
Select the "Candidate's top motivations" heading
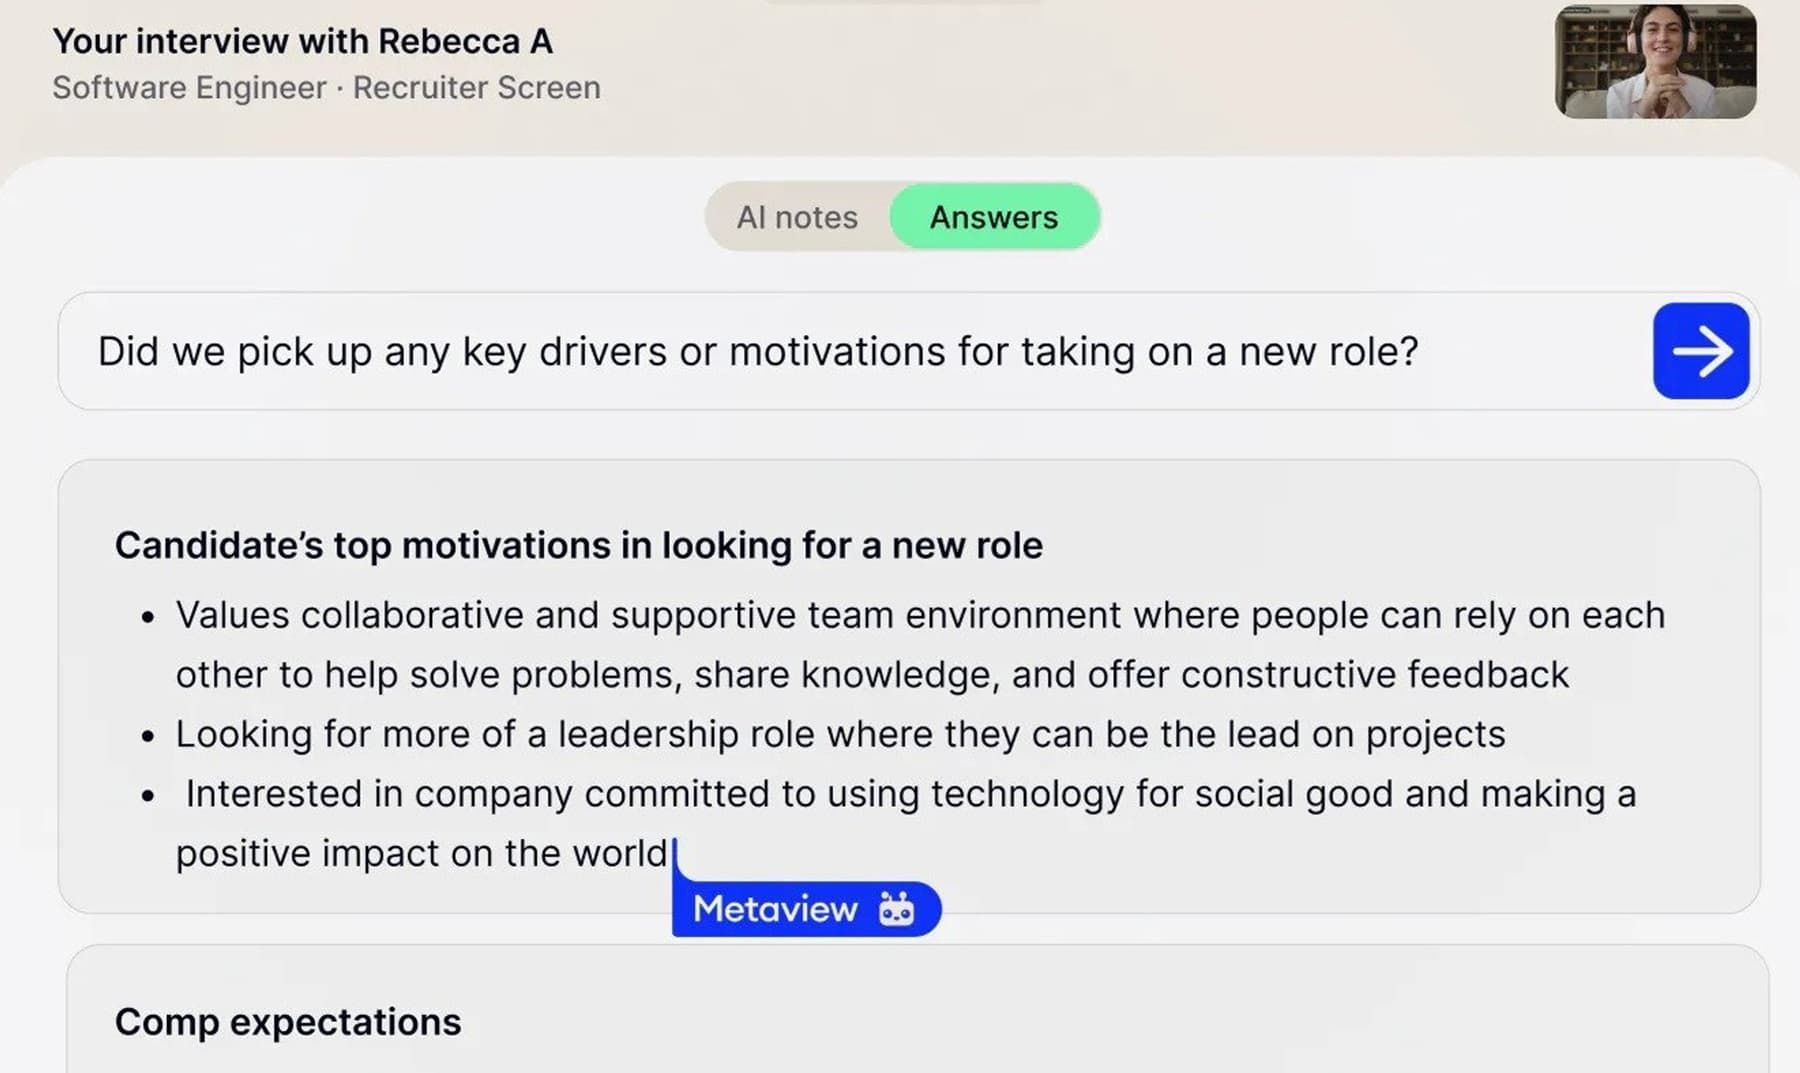point(578,545)
